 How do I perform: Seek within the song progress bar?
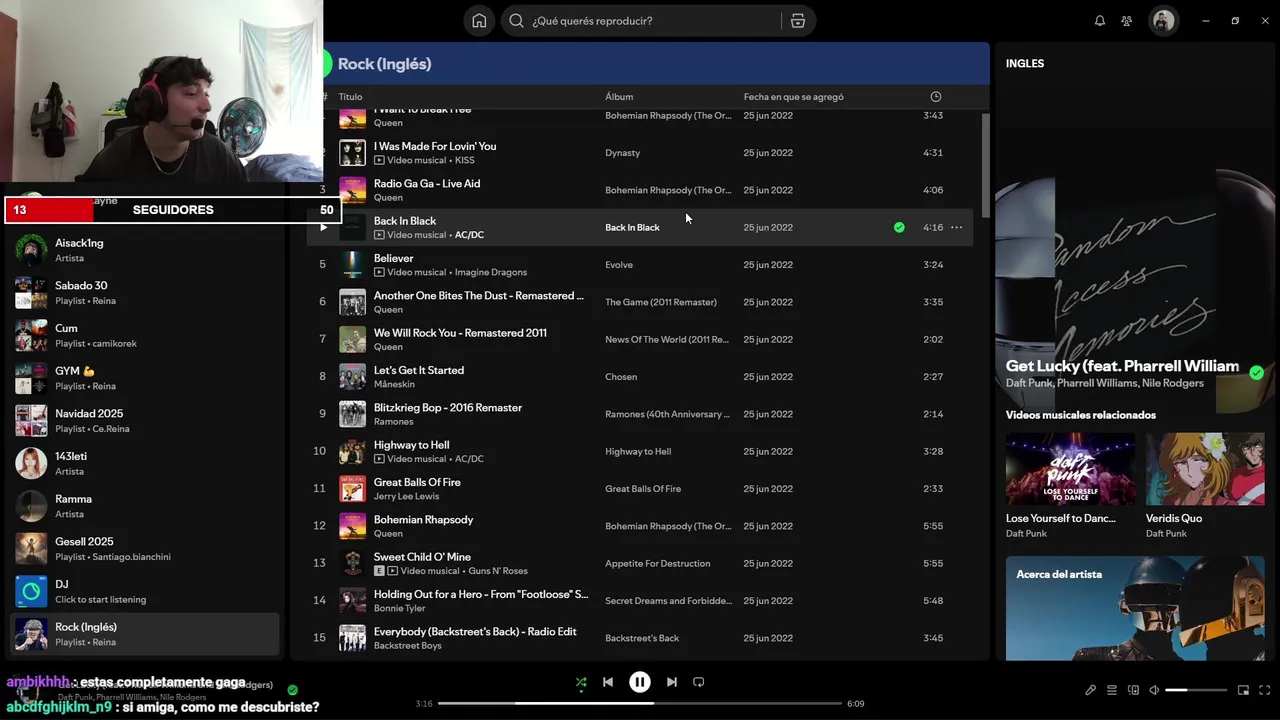(x=640, y=703)
